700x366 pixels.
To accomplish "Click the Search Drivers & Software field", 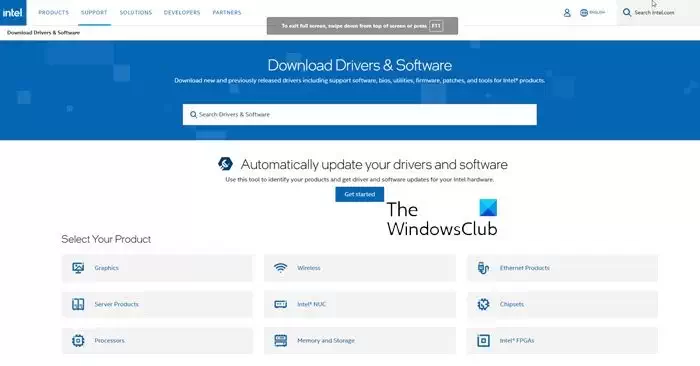I will pyautogui.click(x=359, y=115).
